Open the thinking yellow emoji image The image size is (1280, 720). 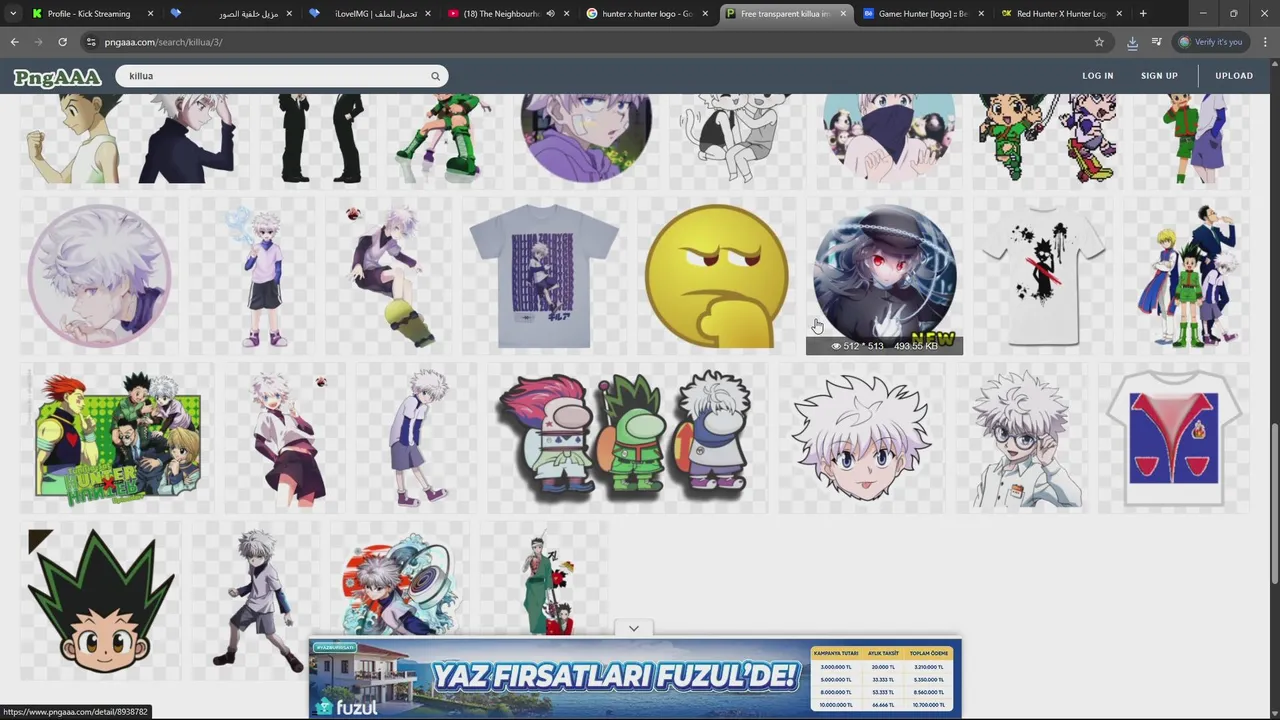716,276
